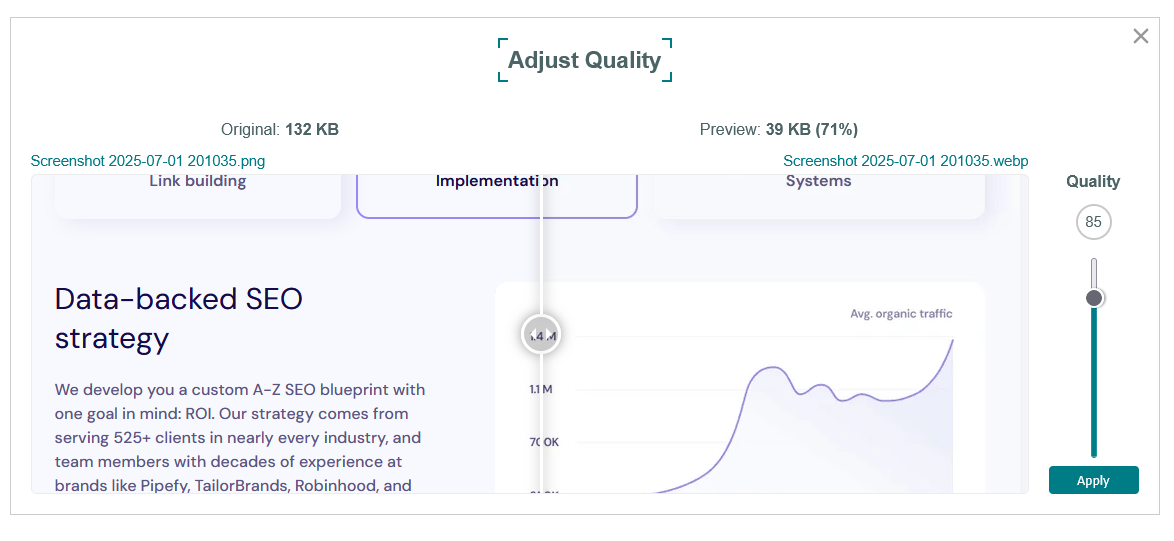The width and height of the screenshot is (1174, 541).
Task: Click the Implementation tab in the preview image
Action: [x=496, y=196]
